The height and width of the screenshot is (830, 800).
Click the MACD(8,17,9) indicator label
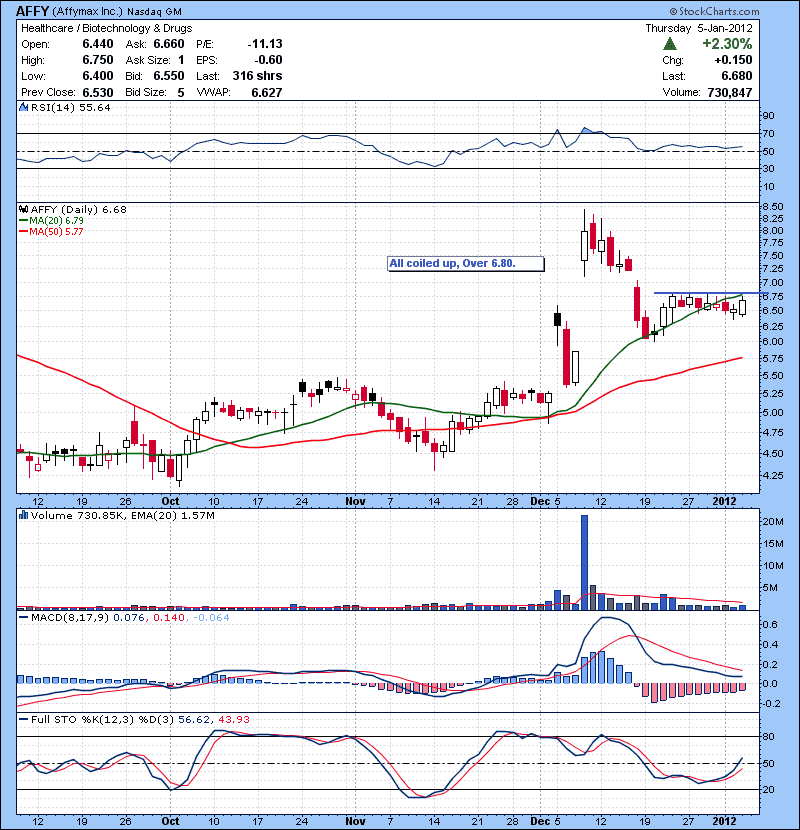(x=70, y=617)
